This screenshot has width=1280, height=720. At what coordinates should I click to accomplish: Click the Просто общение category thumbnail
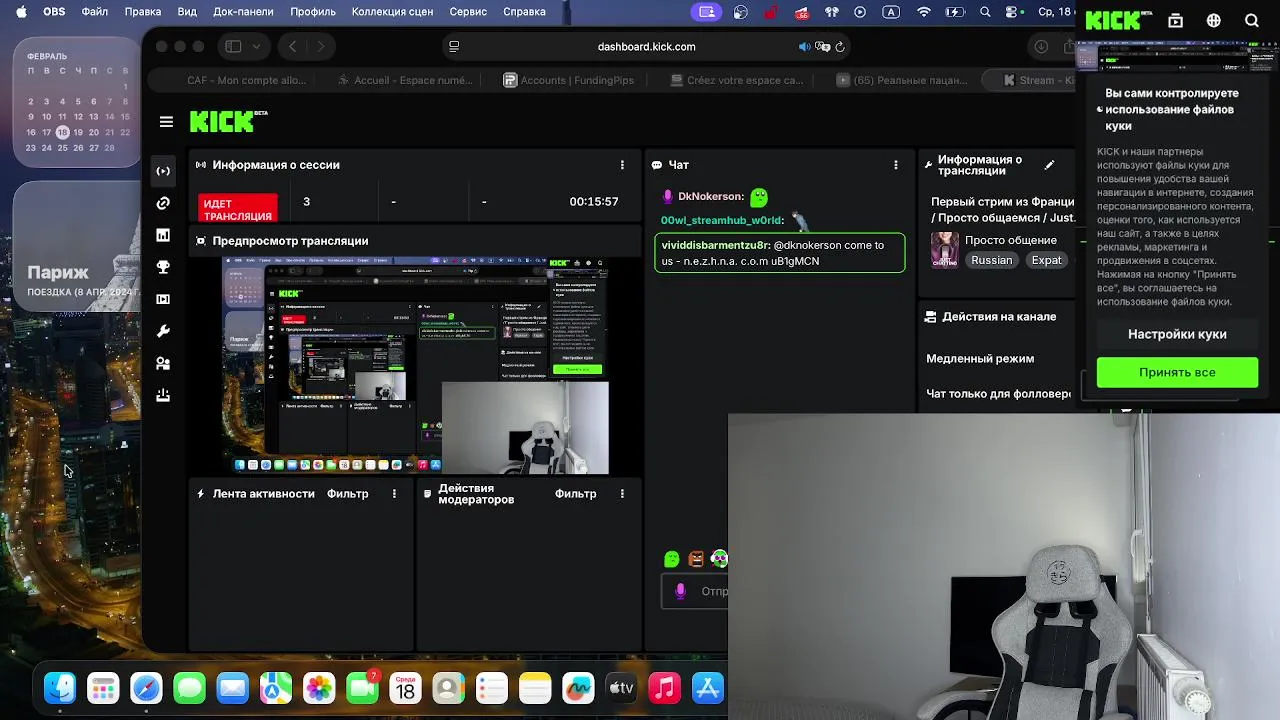pos(945,250)
